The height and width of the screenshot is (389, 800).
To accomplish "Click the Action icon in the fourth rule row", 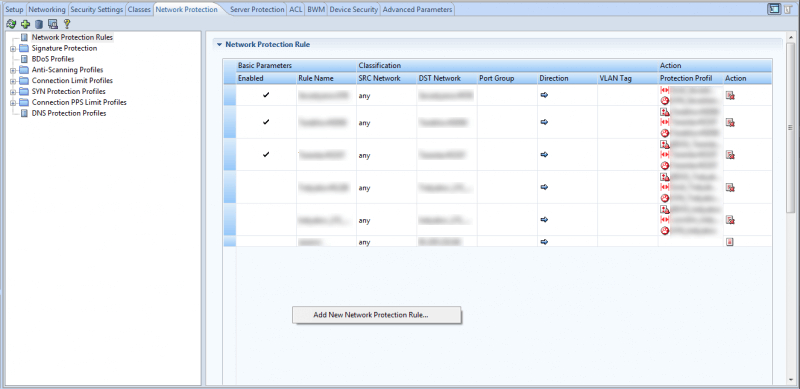I will coord(730,187).
